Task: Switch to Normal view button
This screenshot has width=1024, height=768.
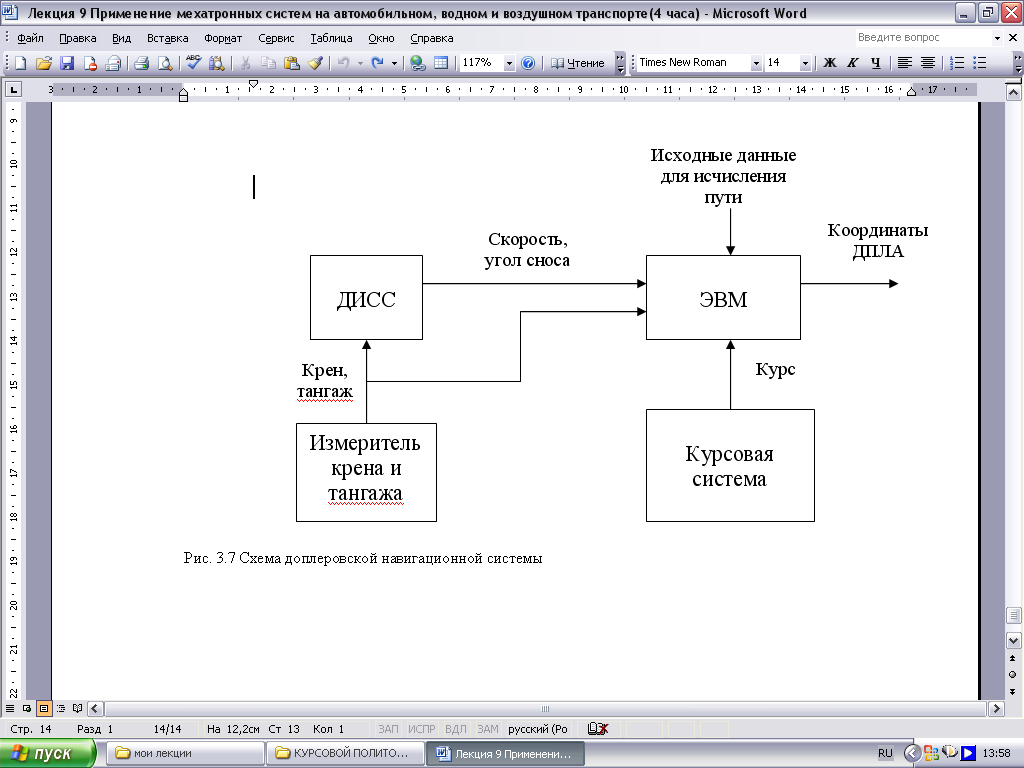Action: coord(10,708)
